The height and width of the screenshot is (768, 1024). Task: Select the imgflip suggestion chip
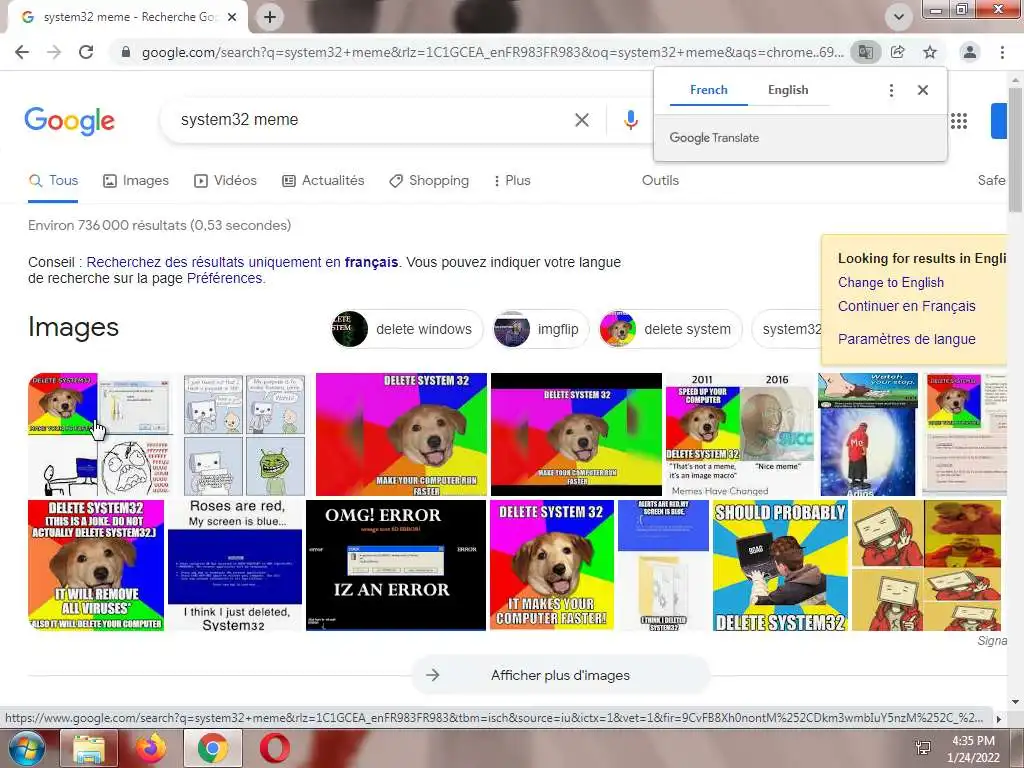click(x=541, y=329)
